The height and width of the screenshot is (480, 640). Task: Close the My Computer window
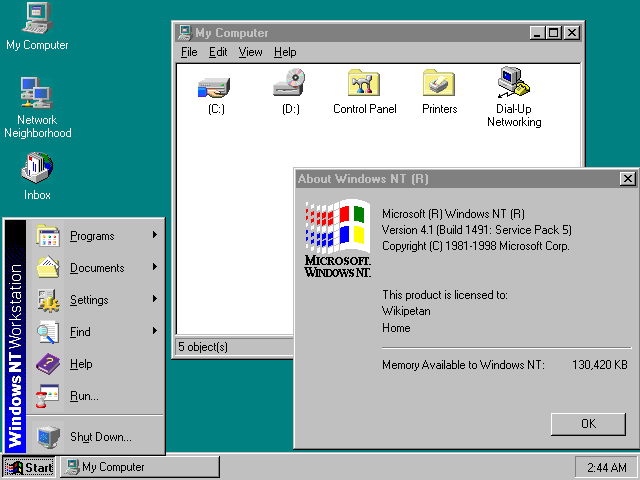click(x=572, y=33)
